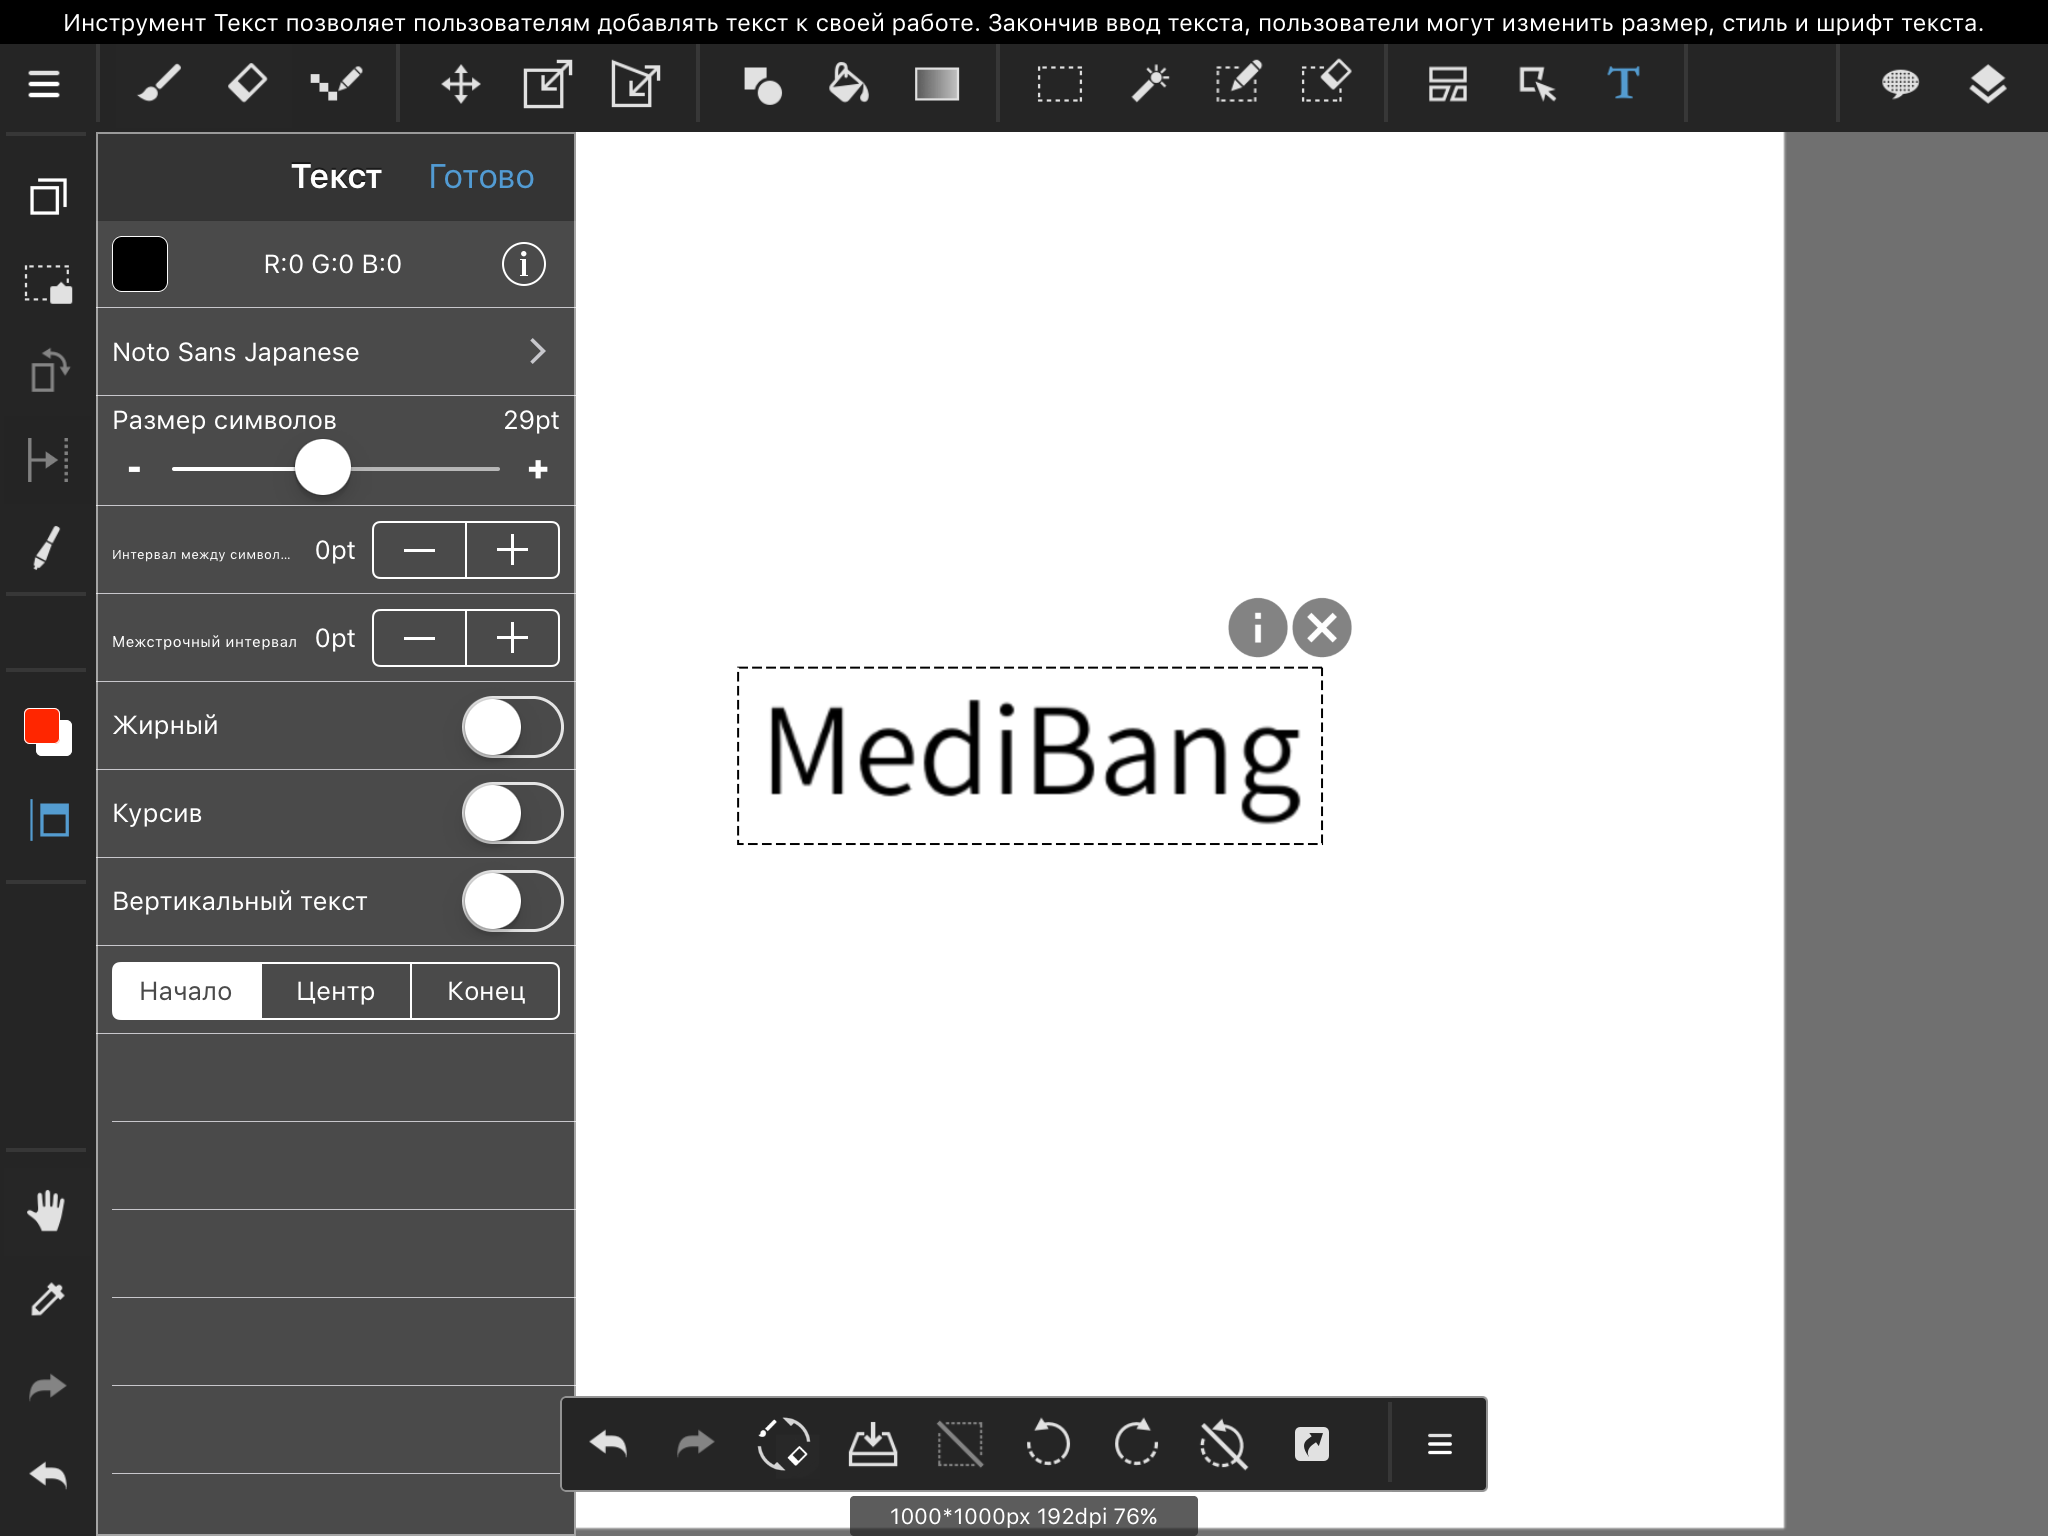Select Начало alignment tab
2048x1536 pixels.
pos(187,991)
